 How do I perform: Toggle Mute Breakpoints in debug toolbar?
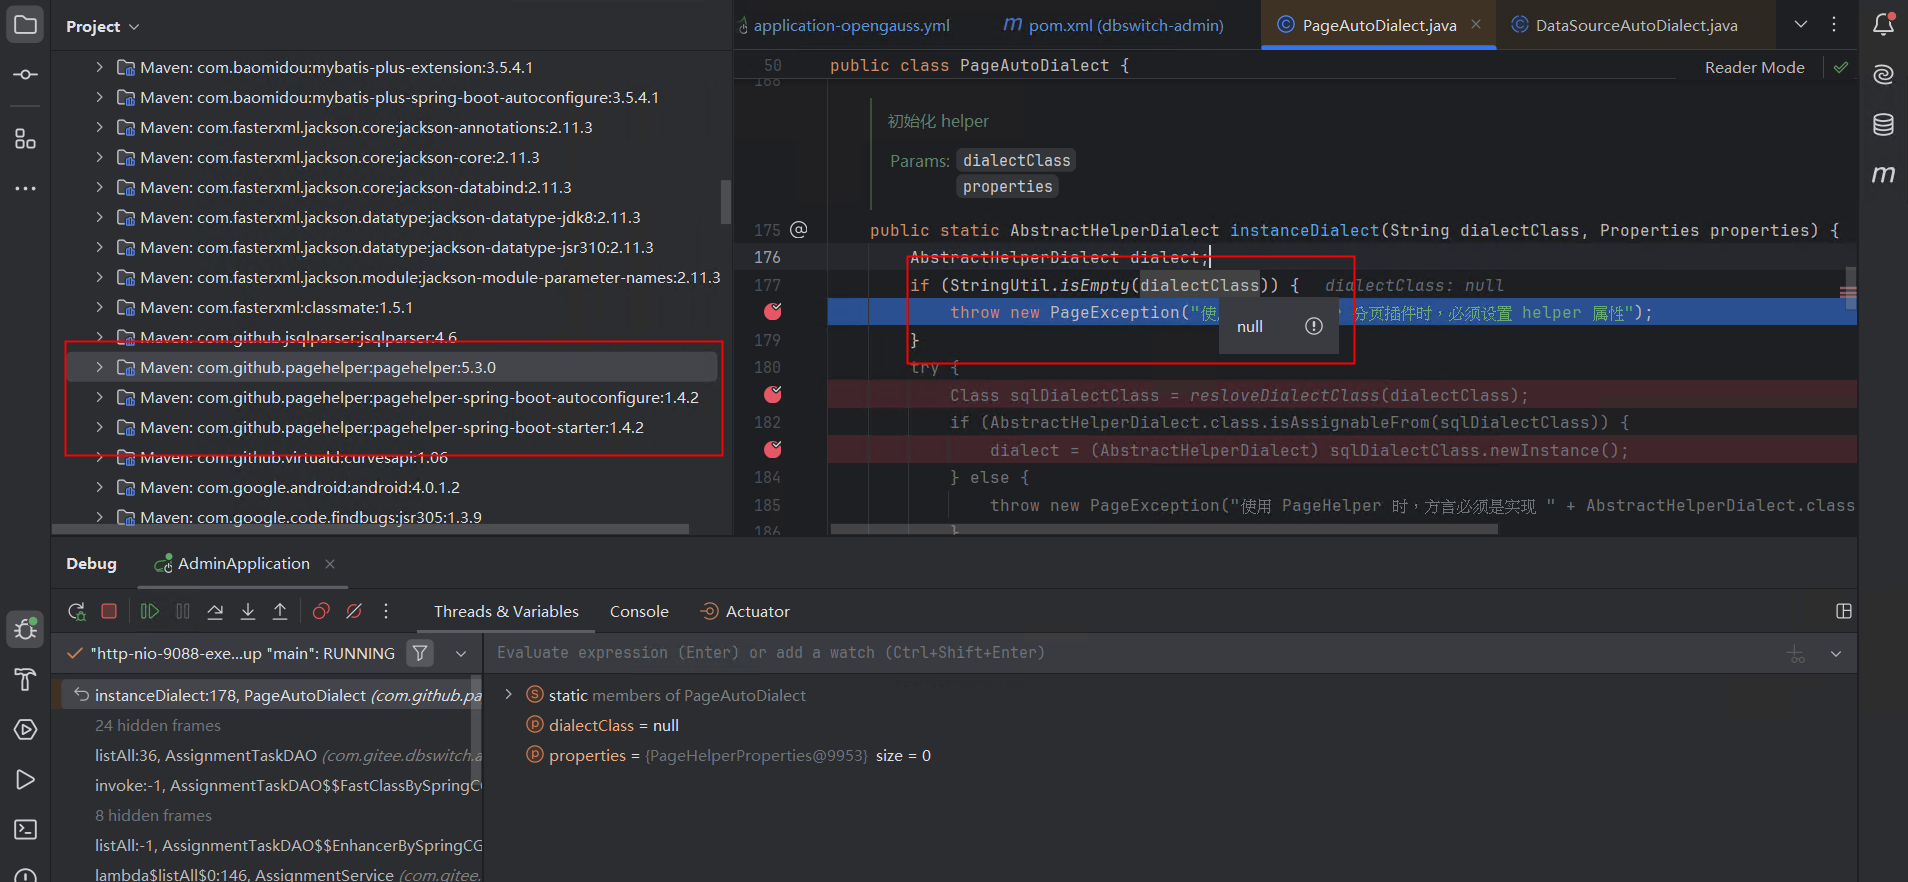(x=354, y=611)
